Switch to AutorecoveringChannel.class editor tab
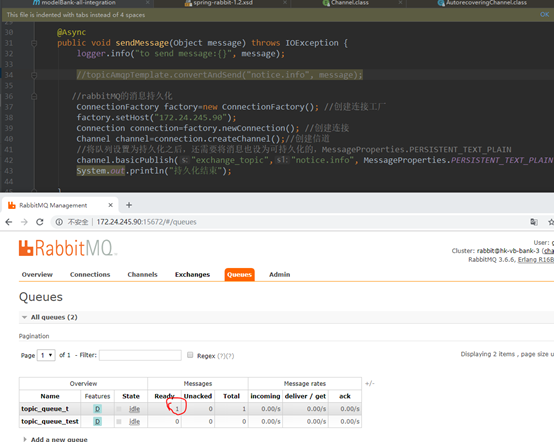Image resolution: width=554 pixels, height=442 pixels. (486, 3)
